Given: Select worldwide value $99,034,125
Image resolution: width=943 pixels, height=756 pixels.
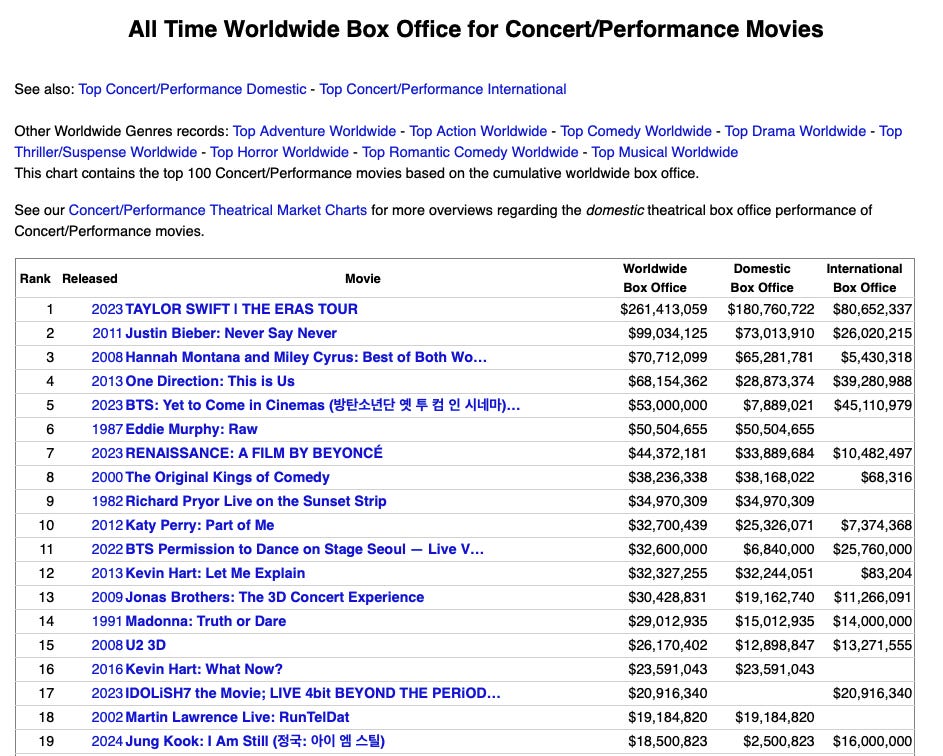Looking at the screenshot, I should (668, 333).
